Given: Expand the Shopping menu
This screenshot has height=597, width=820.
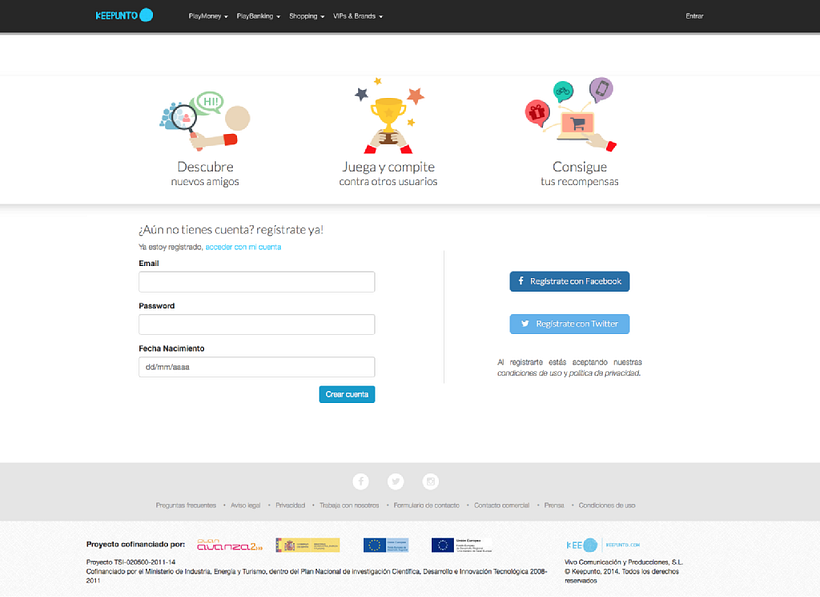Looking at the screenshot, I should pyautogui.click(x=307, y=16).
